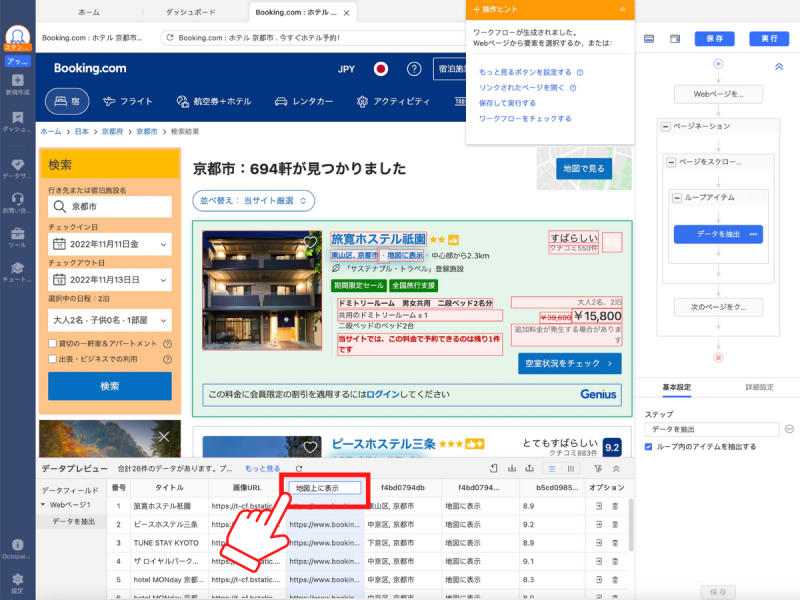This screenshot has height=600, width=800.
Task: Click the 京都市 destination search field
Action: click(x=110, y=207)
